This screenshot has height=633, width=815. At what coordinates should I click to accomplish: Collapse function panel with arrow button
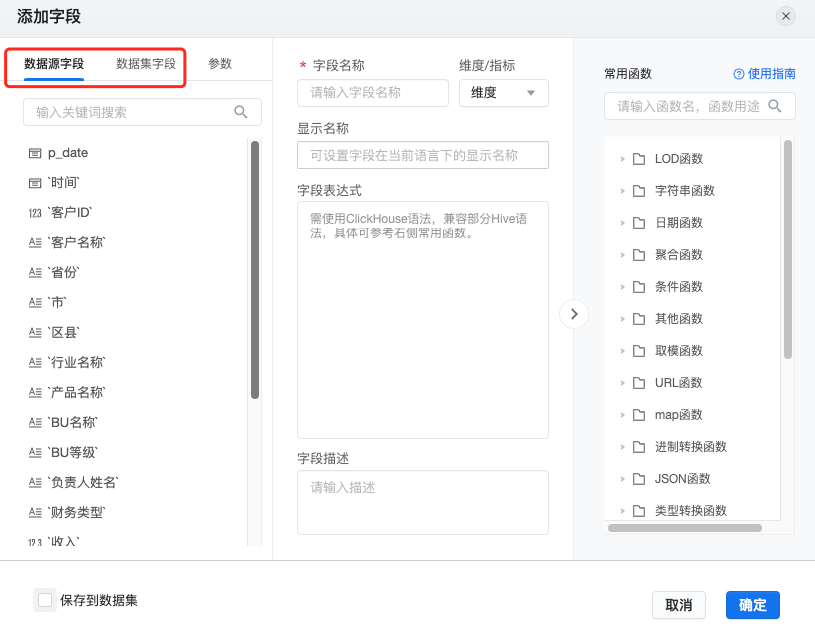574,314
